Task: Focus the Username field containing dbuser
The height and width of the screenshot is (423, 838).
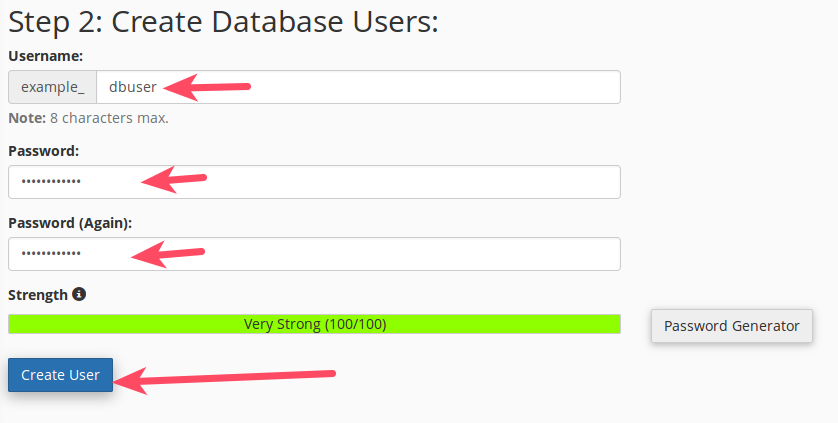Action: coord(400,87)
